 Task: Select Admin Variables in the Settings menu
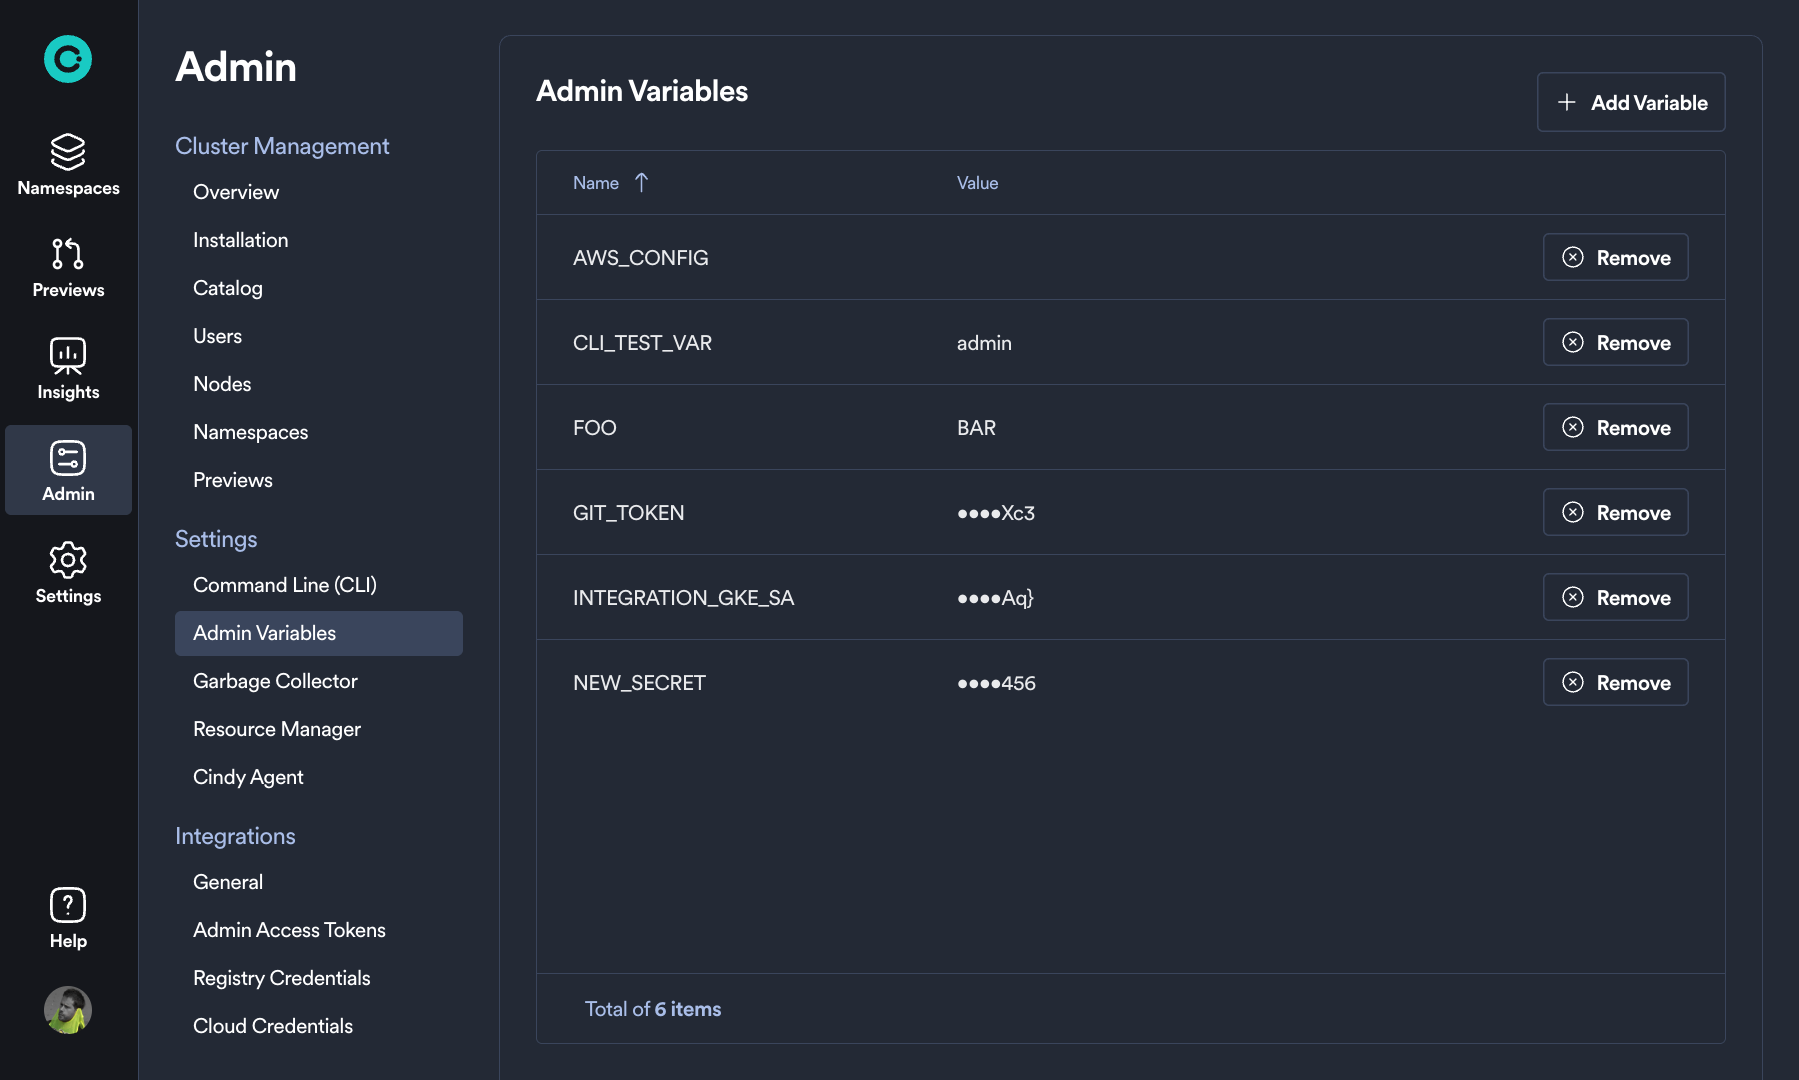(x=263, y=632)
